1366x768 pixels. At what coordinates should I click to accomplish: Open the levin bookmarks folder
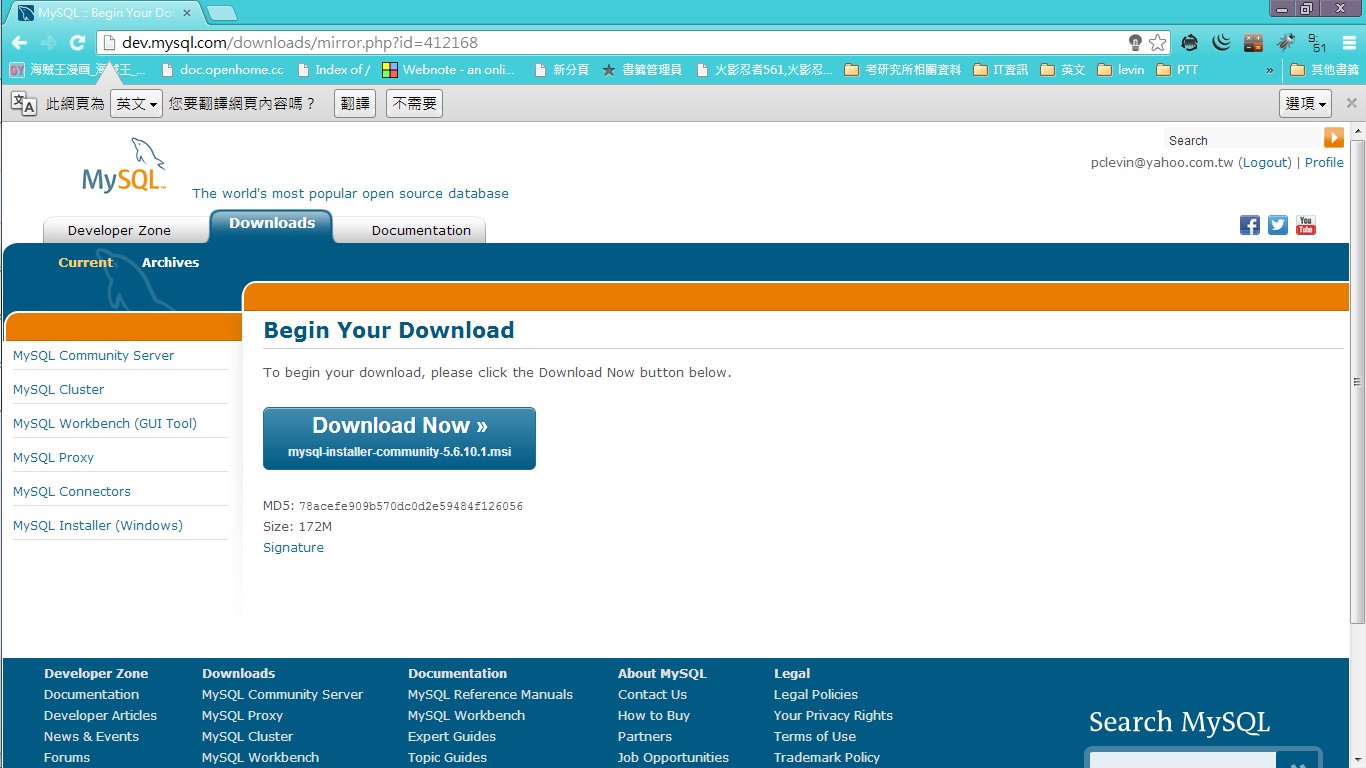pyautogui.click(x=1121, y=70)
